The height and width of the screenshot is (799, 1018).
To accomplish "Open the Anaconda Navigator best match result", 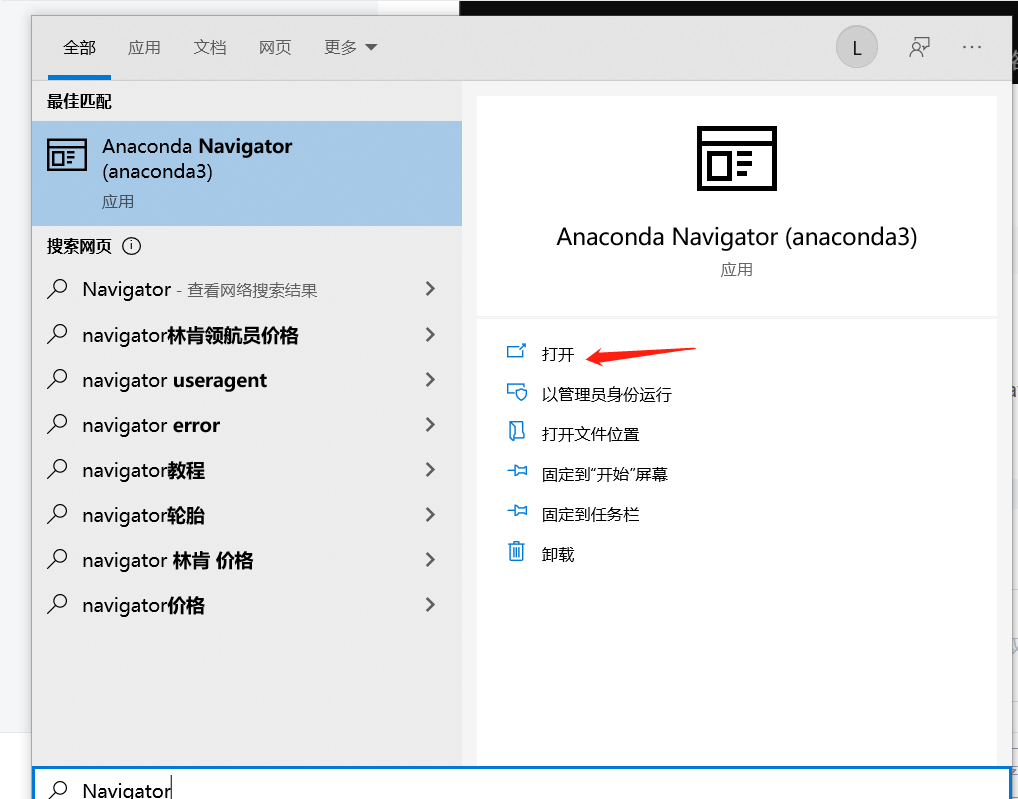I will (x=247, y=173).
